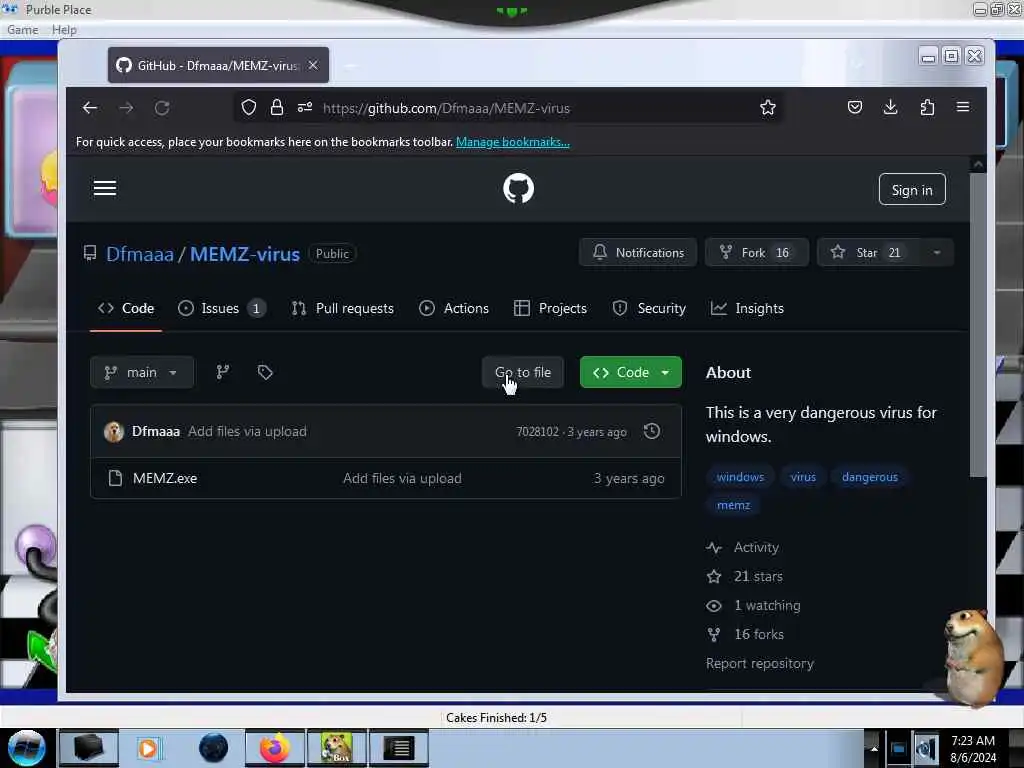This screenshot has width=1024, height=768.
Task: Open the Insights tab
Action: 747,308
